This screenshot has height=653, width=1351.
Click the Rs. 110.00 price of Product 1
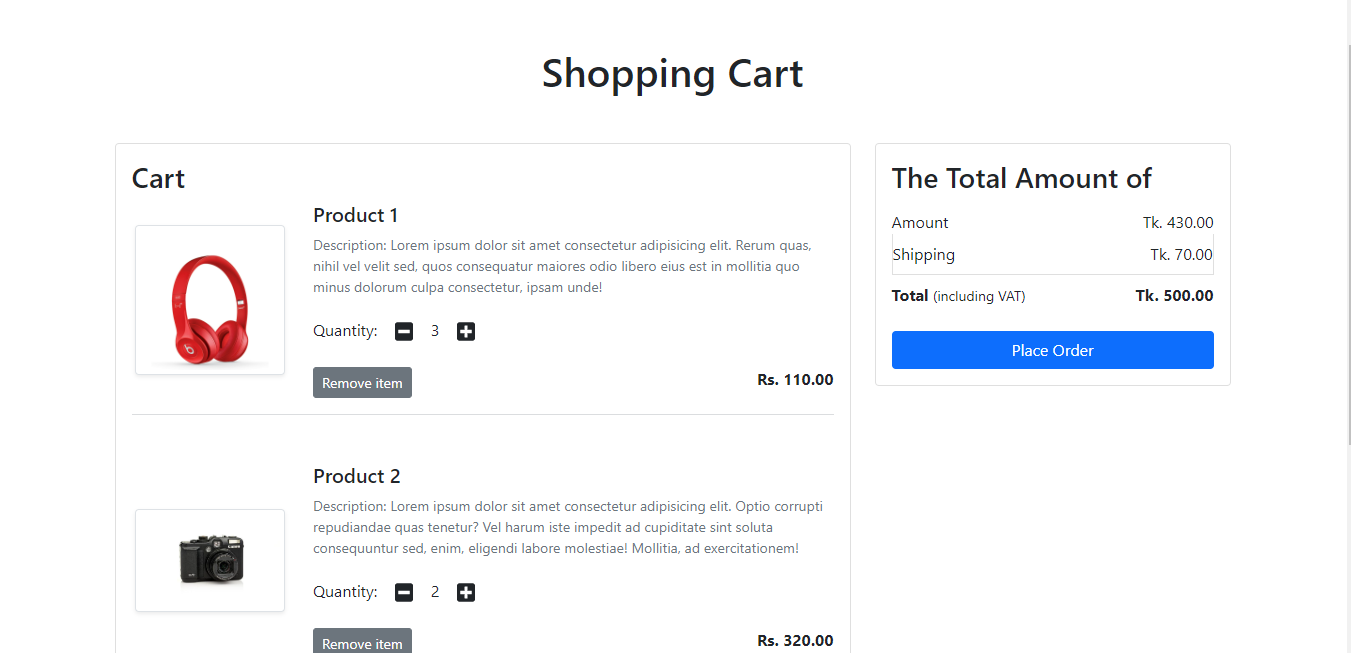coord(795,379)
